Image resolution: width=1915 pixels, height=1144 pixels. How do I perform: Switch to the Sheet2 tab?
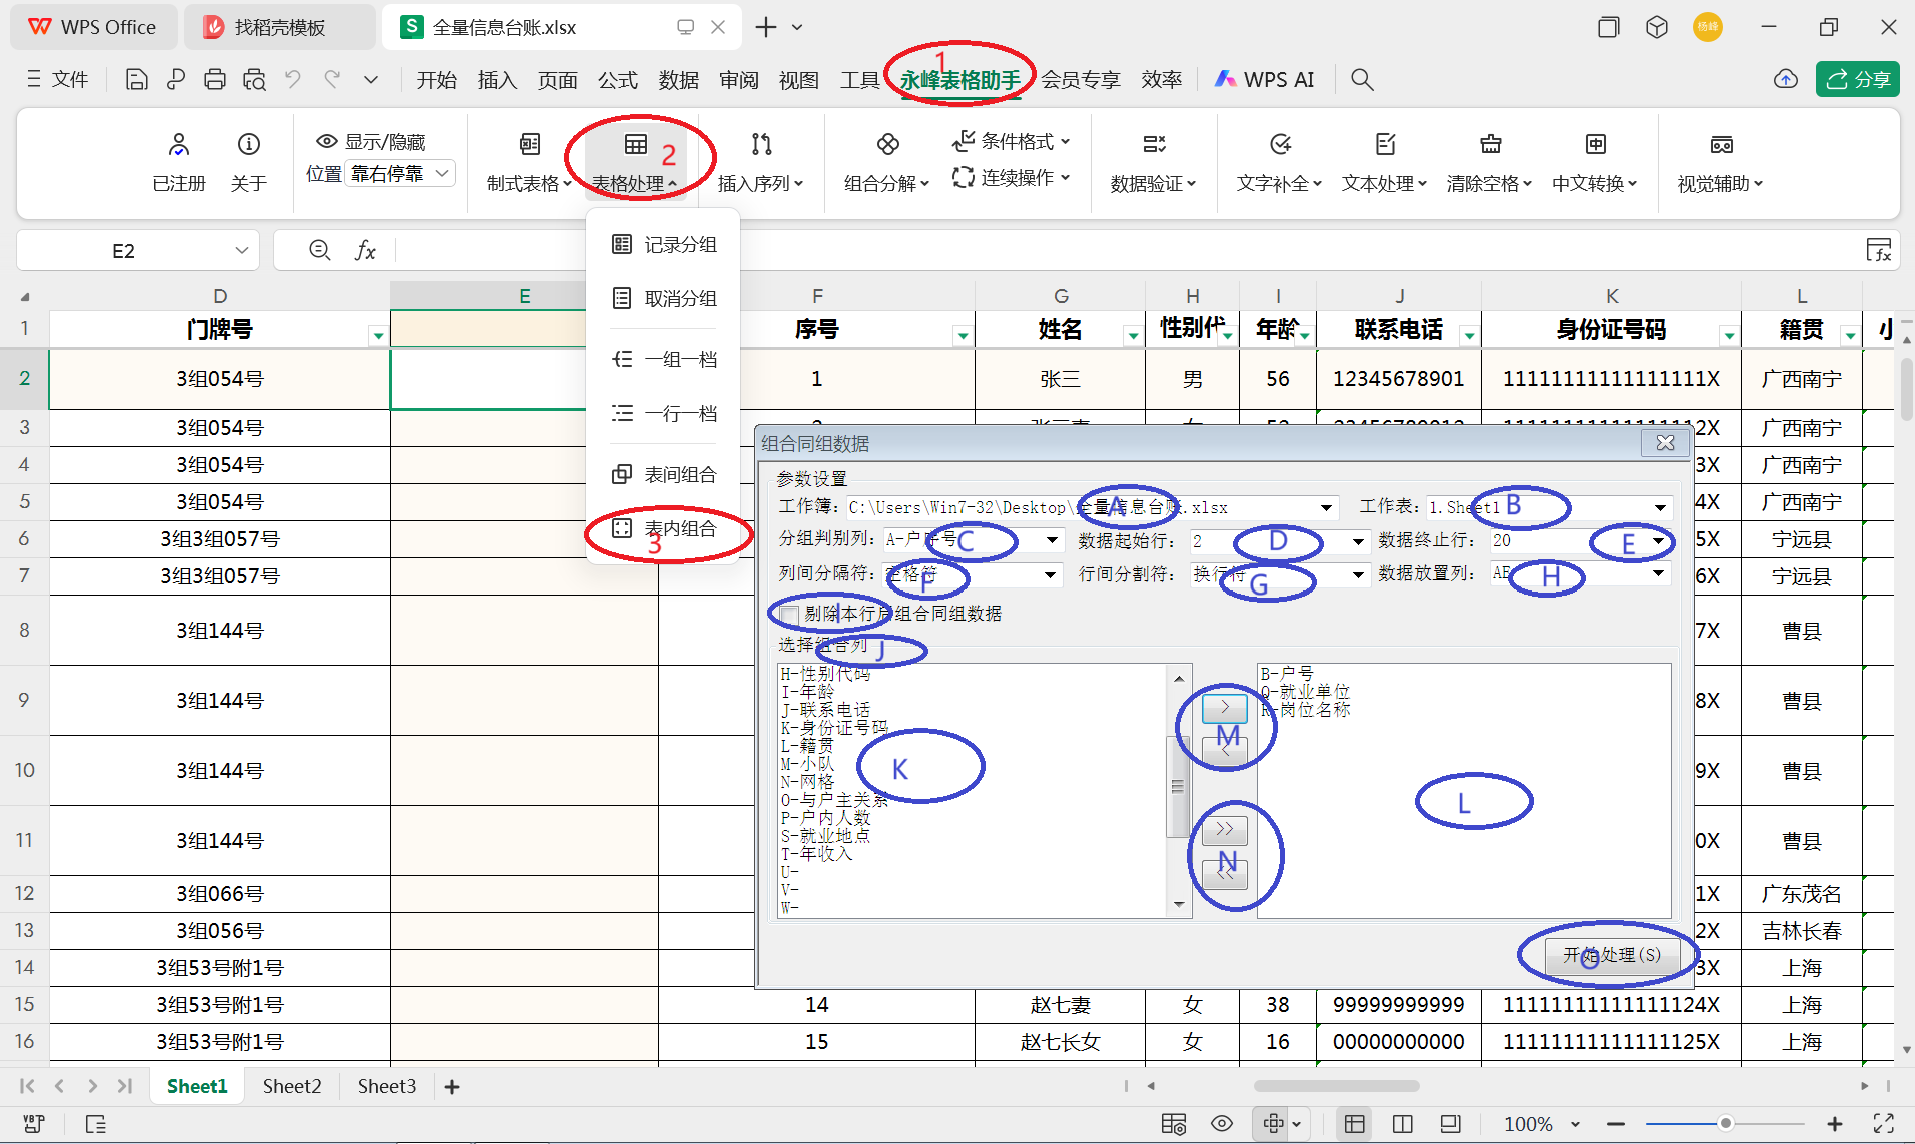(291, 1085)
